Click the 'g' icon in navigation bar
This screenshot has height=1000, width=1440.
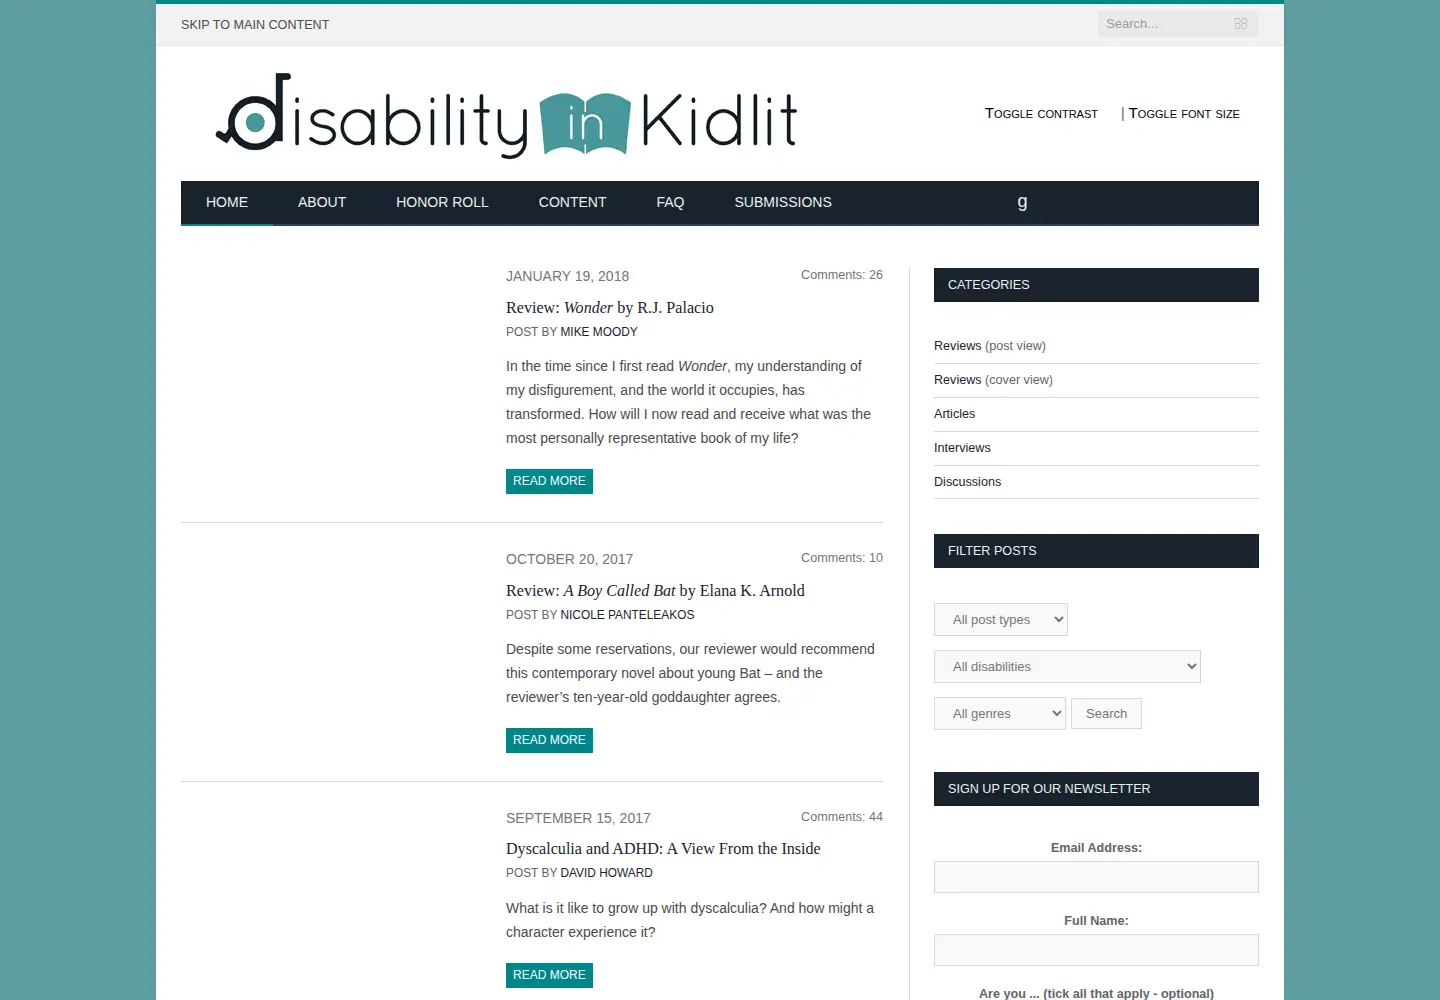pyautogui.click(x=1022, y=202)
